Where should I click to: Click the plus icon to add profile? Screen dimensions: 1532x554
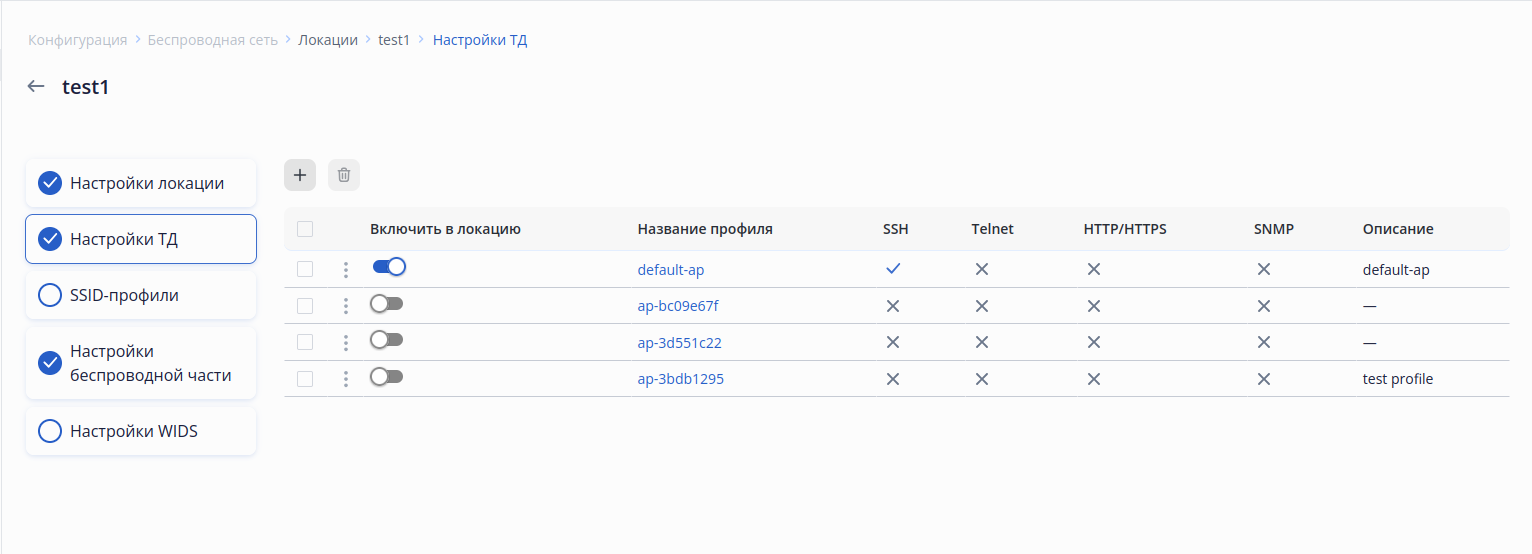click(300, 175)
